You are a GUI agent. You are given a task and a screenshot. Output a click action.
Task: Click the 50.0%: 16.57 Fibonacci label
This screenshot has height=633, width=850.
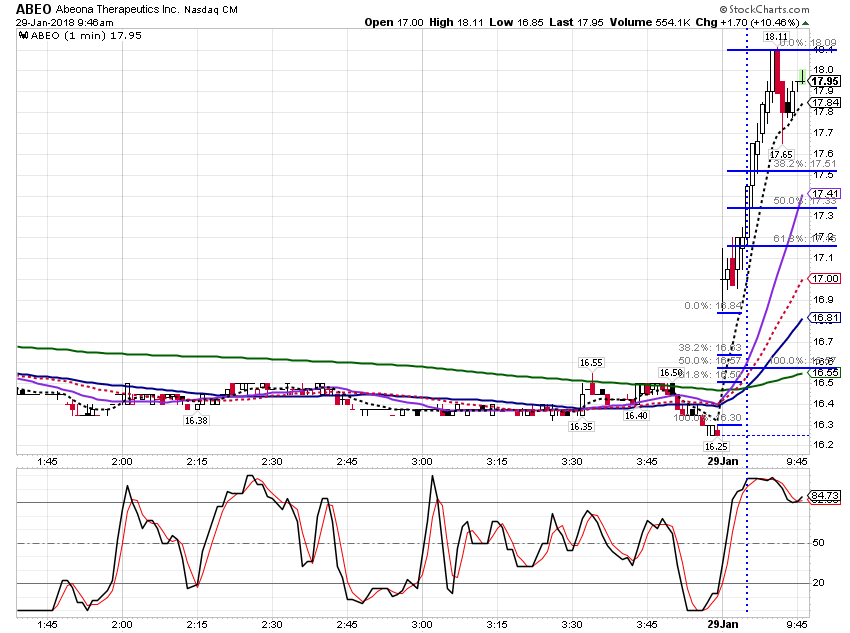[x=710, y=360]
